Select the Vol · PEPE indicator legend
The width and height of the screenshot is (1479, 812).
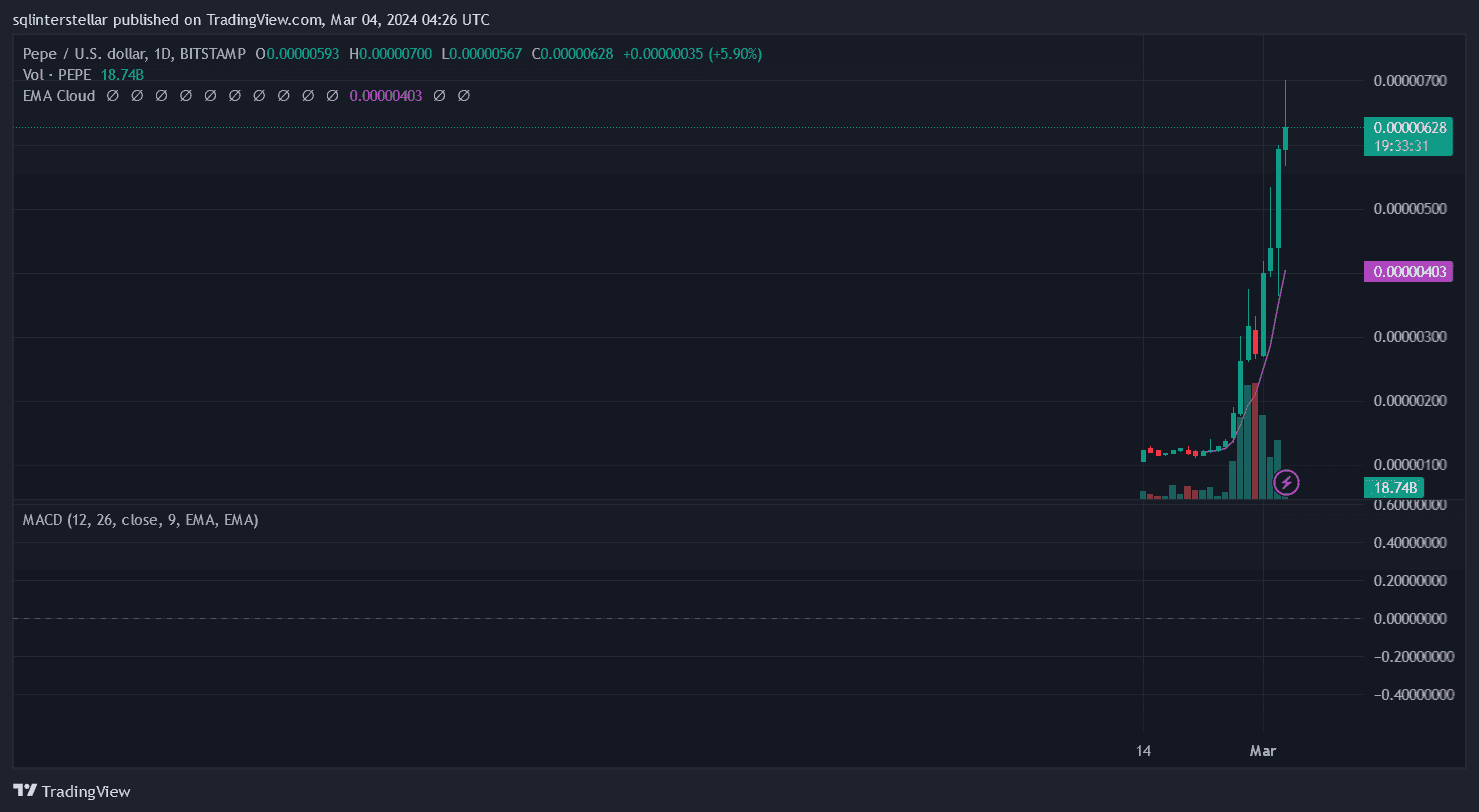(x=57, y=75)
